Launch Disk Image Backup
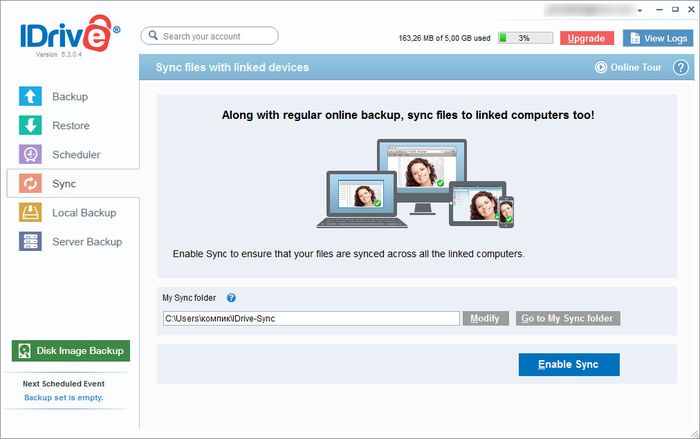Viewport: 700px width, 439px height. tap(70, 351)
